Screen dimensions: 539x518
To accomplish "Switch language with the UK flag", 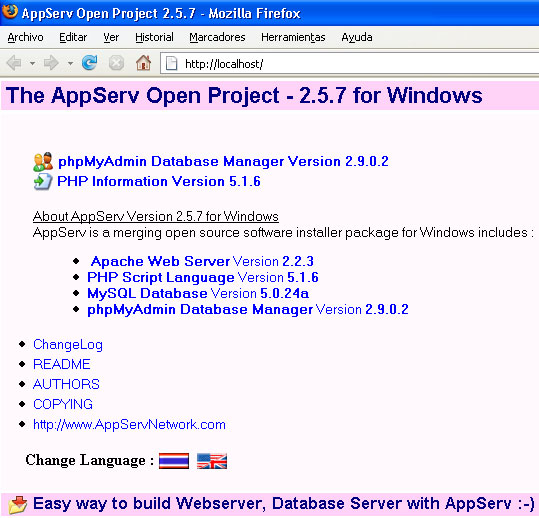I will (212, 461).
